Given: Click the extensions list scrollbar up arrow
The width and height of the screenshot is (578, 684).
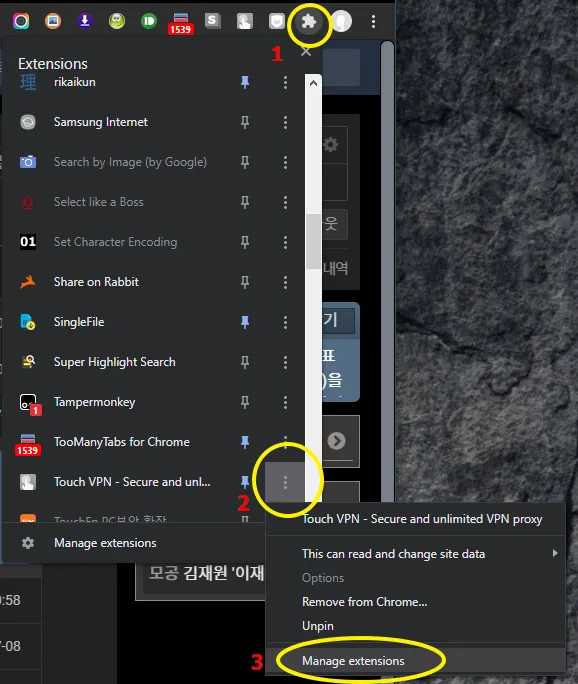Looking at the screenshot, I should pyautogui.click(x=313, y=83).
